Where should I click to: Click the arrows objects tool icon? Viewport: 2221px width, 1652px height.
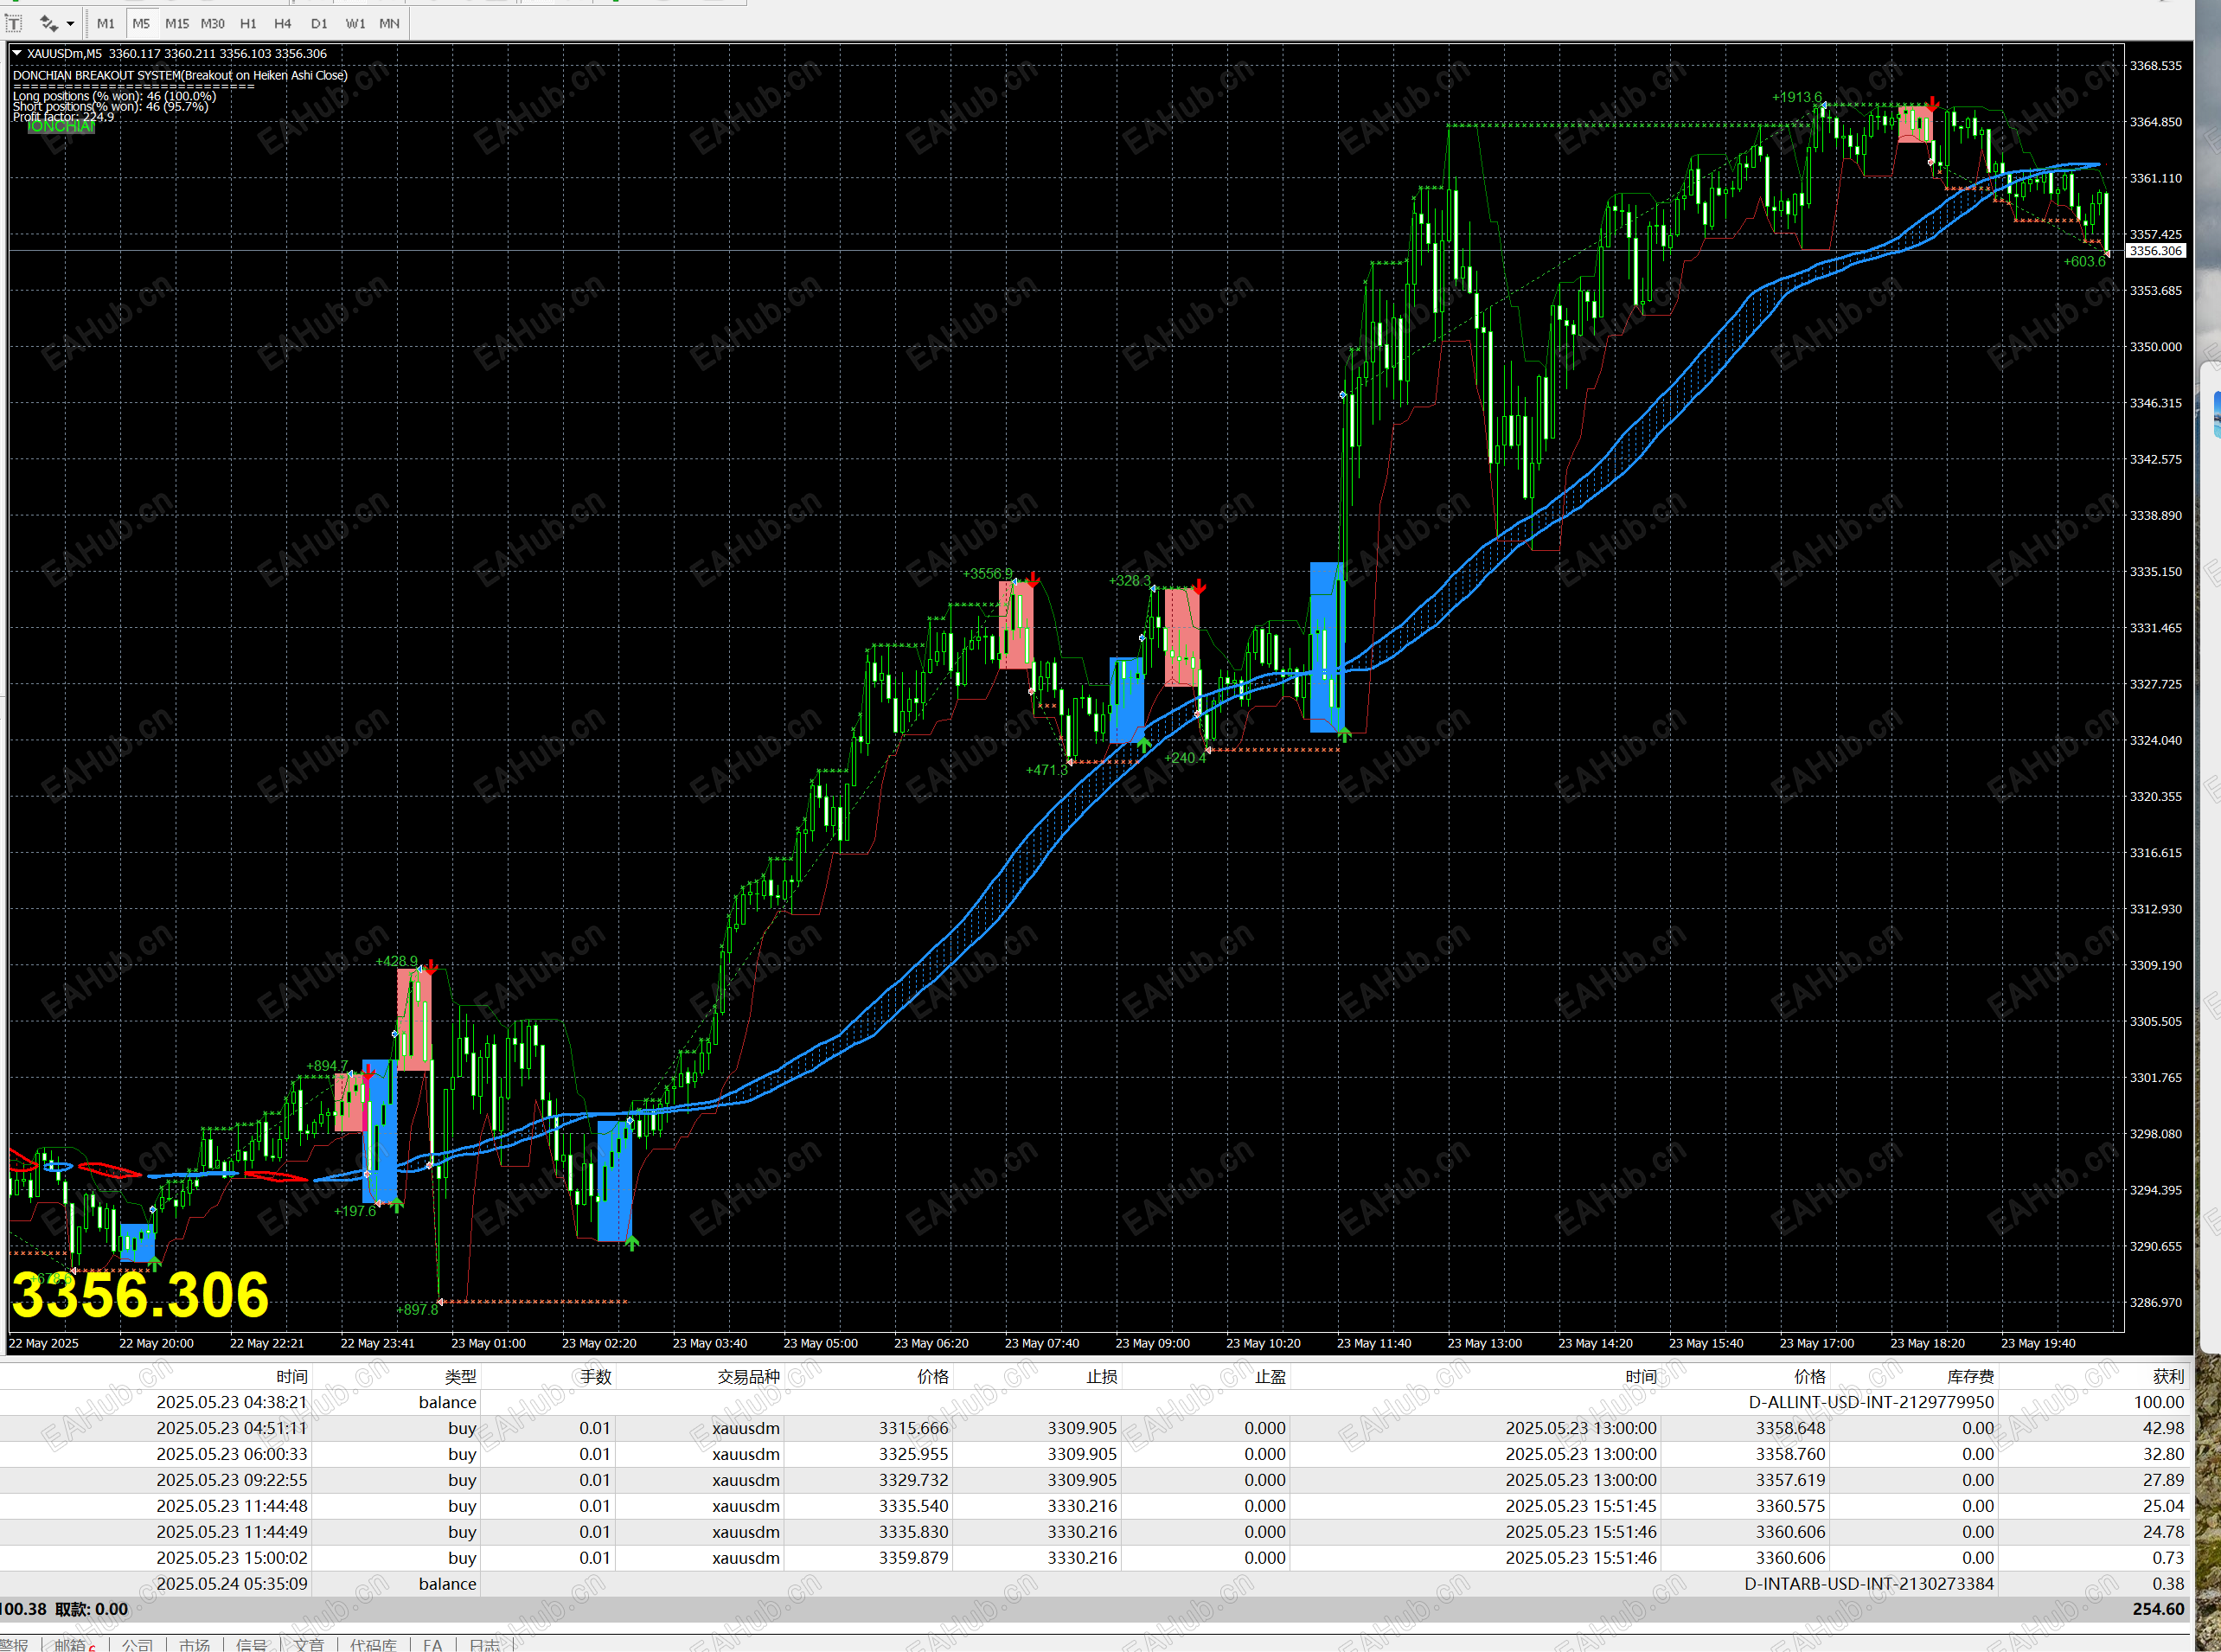pos(48,23)
